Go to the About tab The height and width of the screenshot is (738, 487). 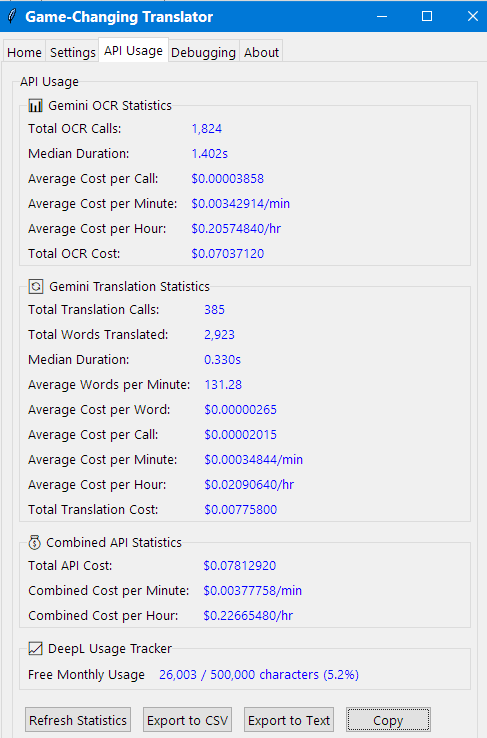click(x=261, y=52)
